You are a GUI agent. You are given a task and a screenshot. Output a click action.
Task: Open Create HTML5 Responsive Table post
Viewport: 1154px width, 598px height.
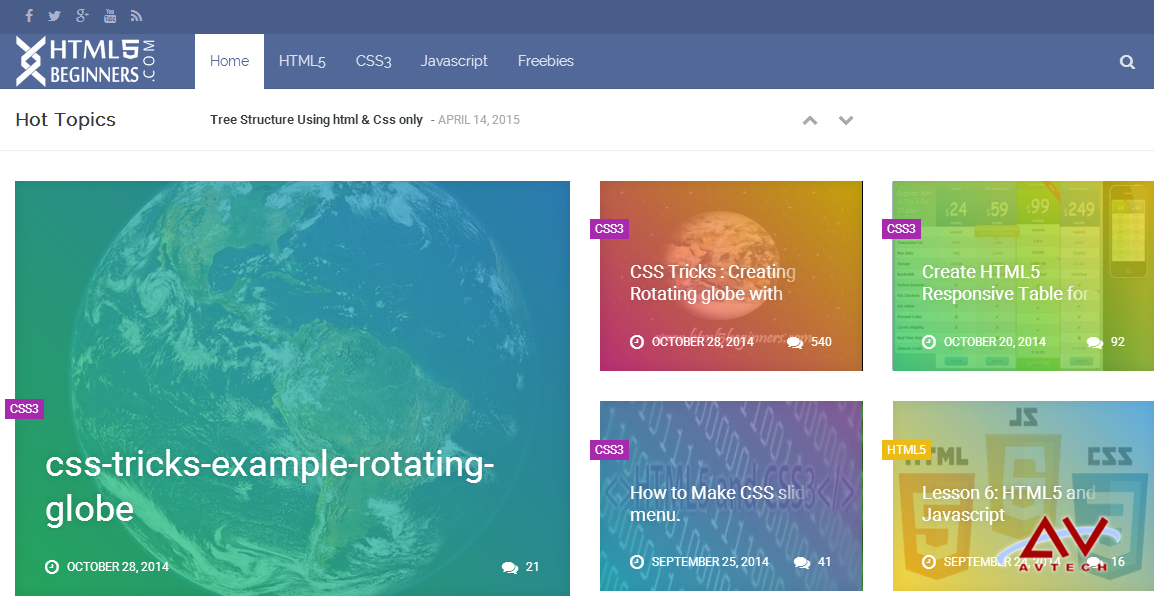(1005, 282)
